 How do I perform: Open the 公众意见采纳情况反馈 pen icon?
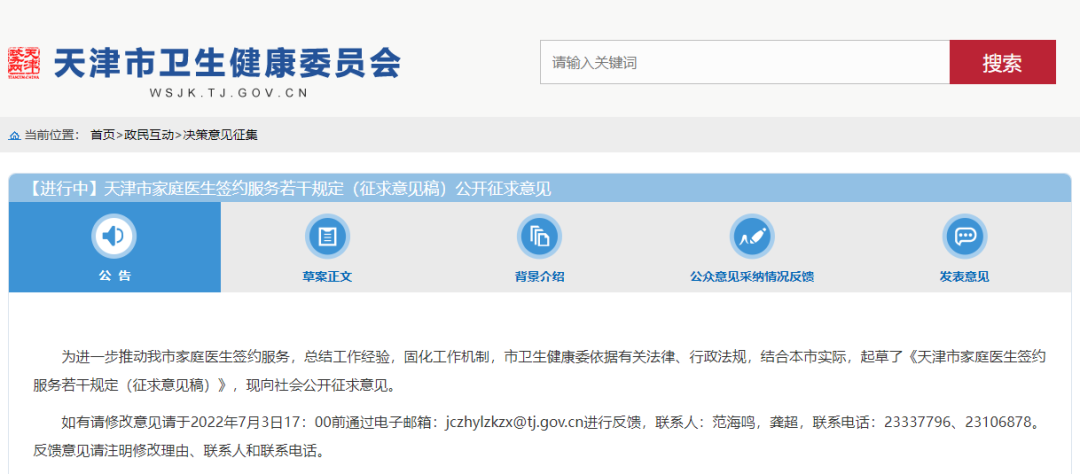click(752, 237)
